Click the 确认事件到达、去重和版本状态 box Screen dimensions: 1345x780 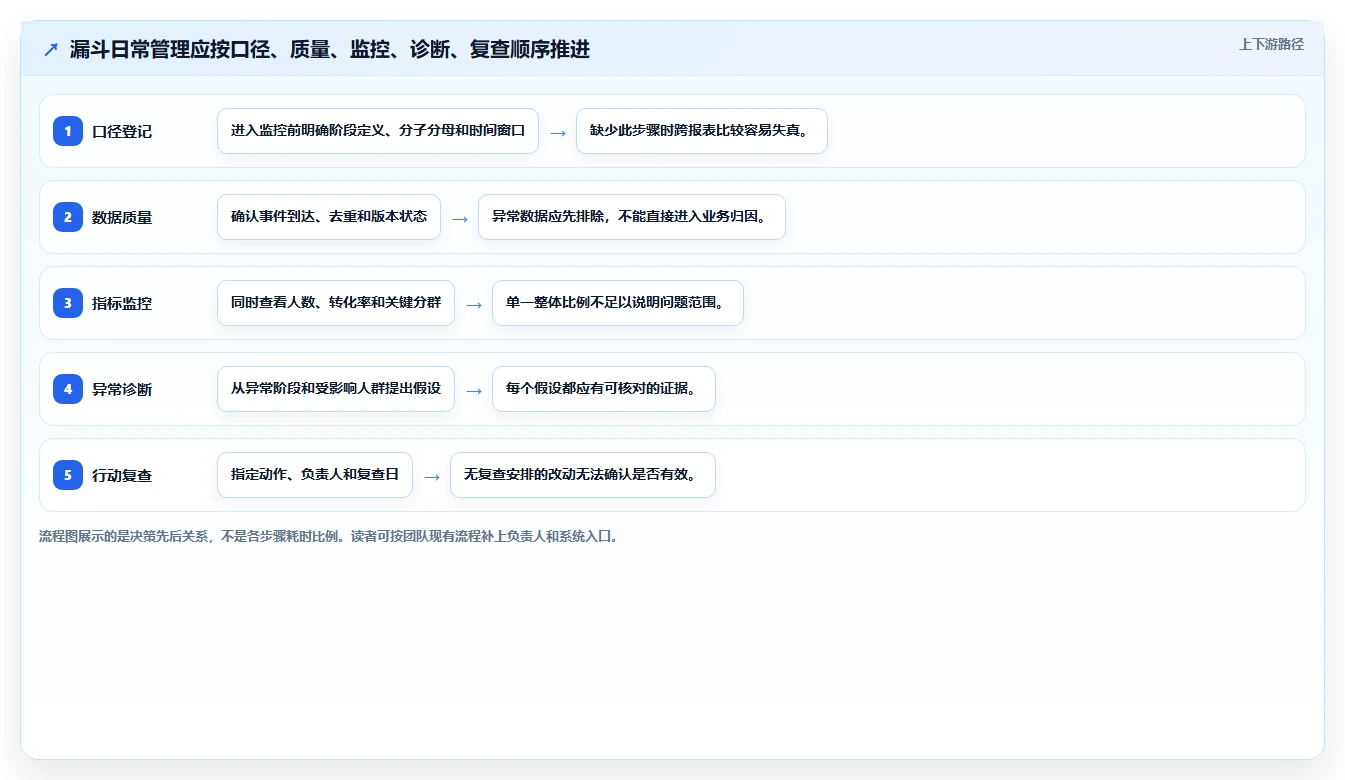point(329,217)
